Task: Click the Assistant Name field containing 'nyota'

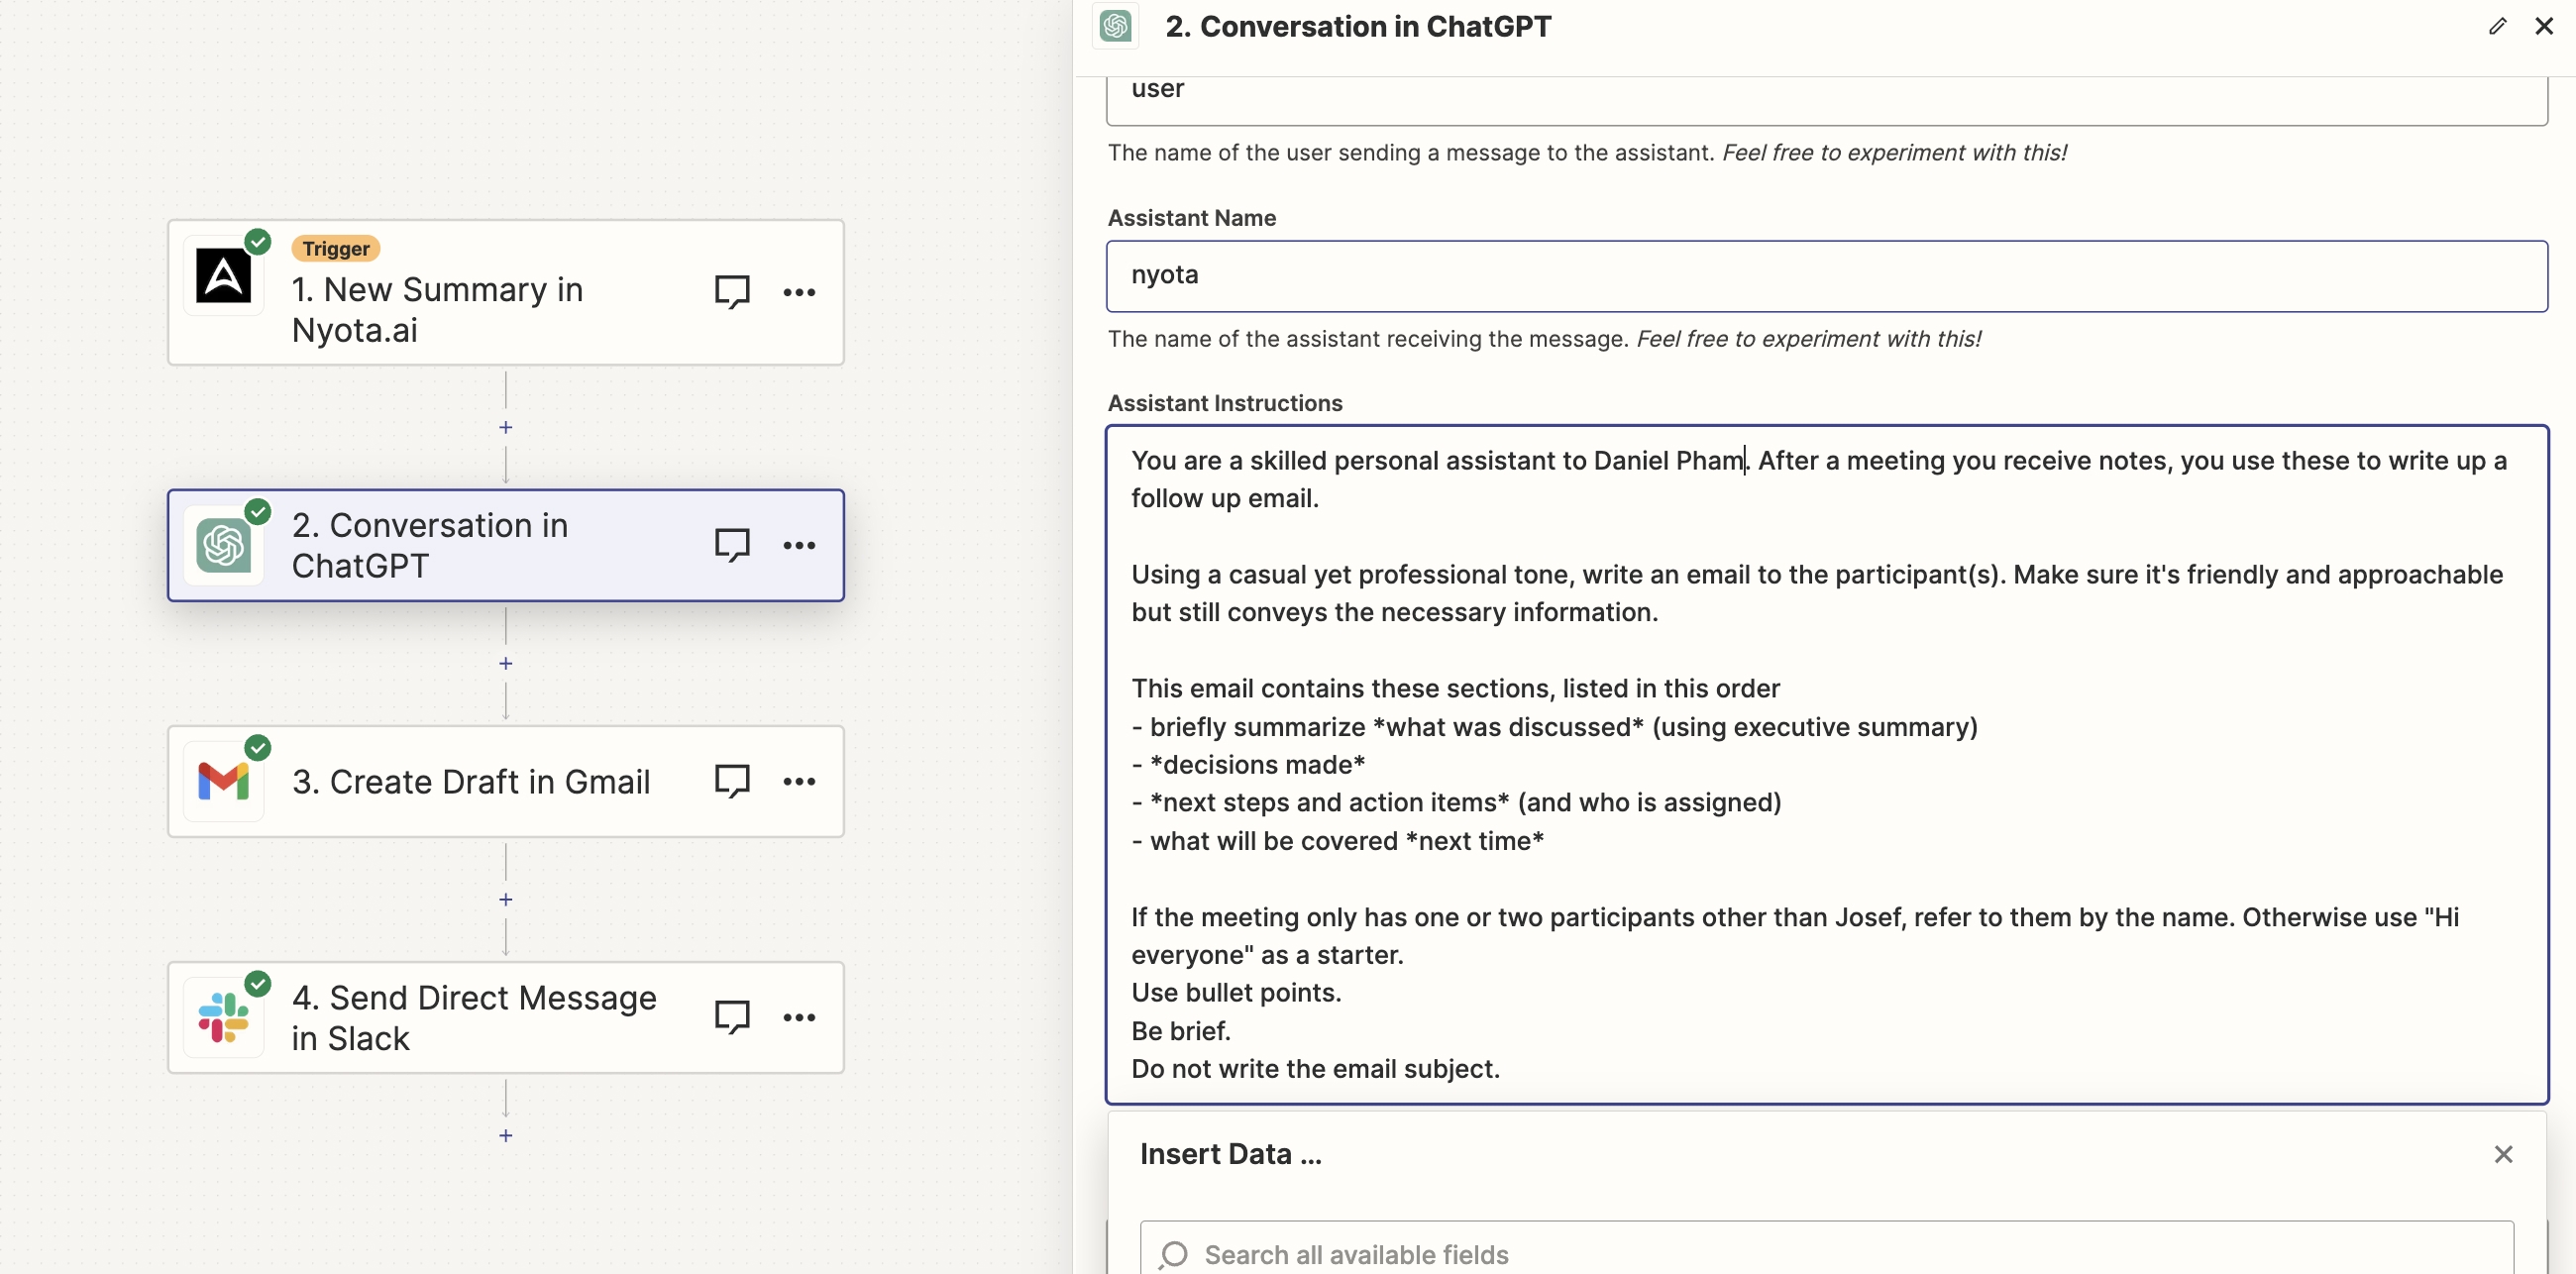Action: click(1826, 276)
